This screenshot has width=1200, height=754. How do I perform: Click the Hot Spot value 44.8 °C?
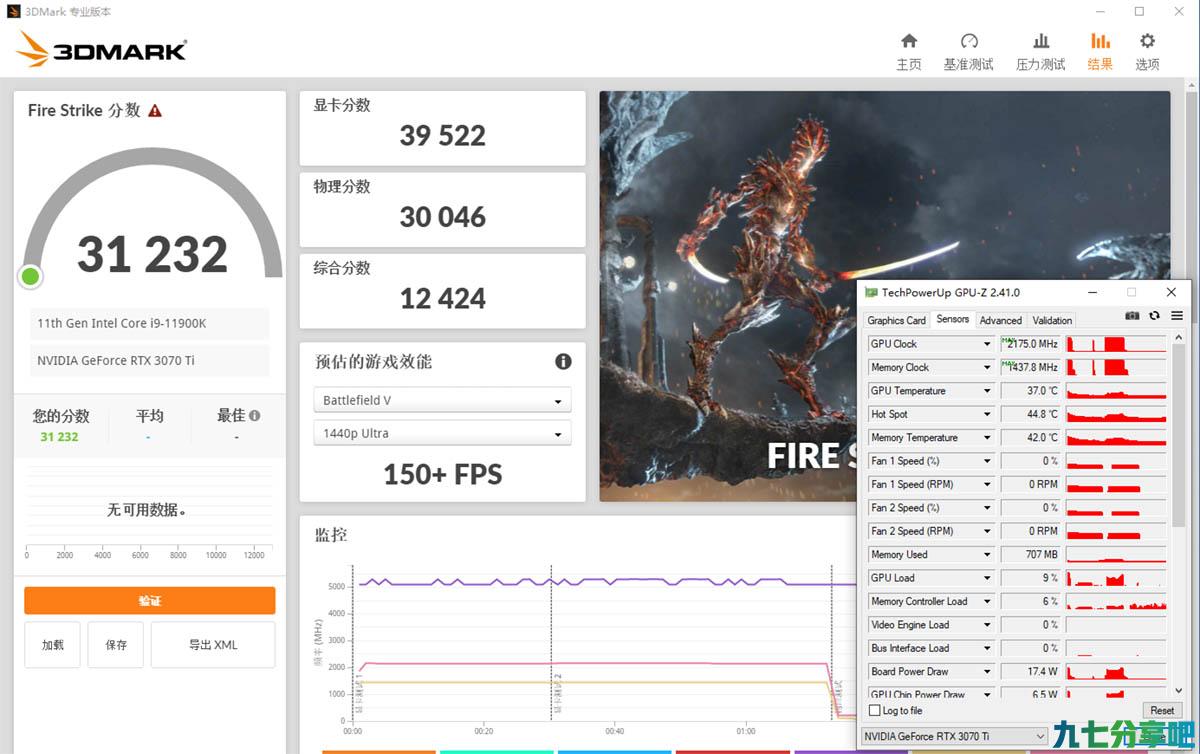(x=1030, y=414)
